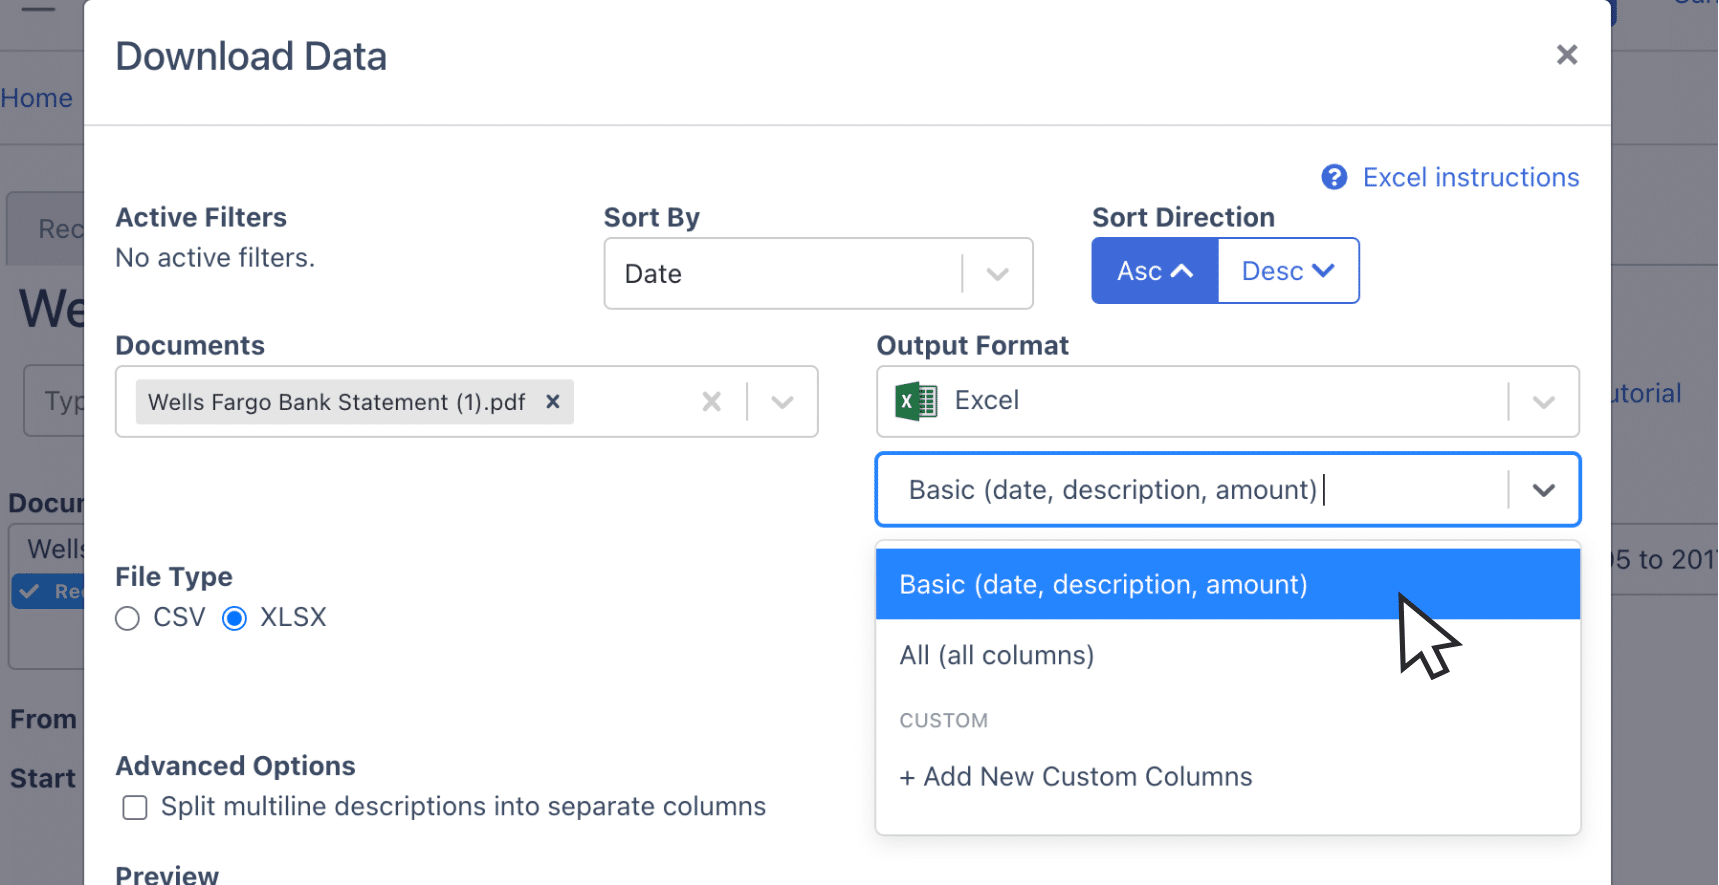Clear all selected documents with the X icon
1719x885 pixels.
tap(712, 401)
